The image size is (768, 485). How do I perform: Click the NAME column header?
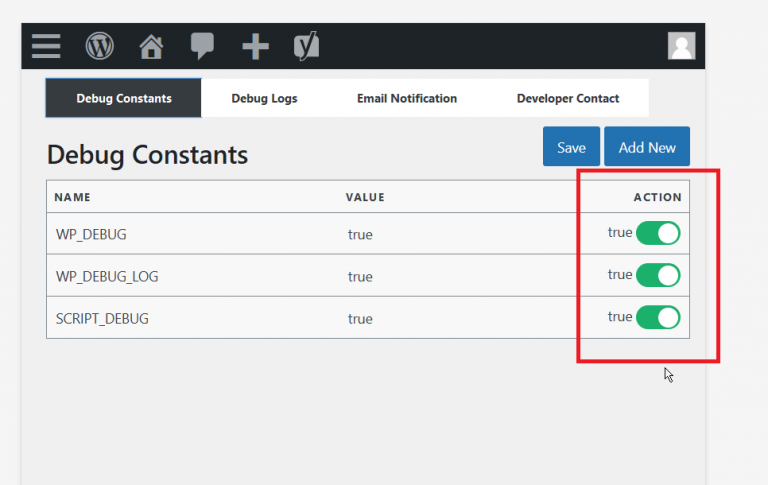pyautogui.click(x=72, y=197)
